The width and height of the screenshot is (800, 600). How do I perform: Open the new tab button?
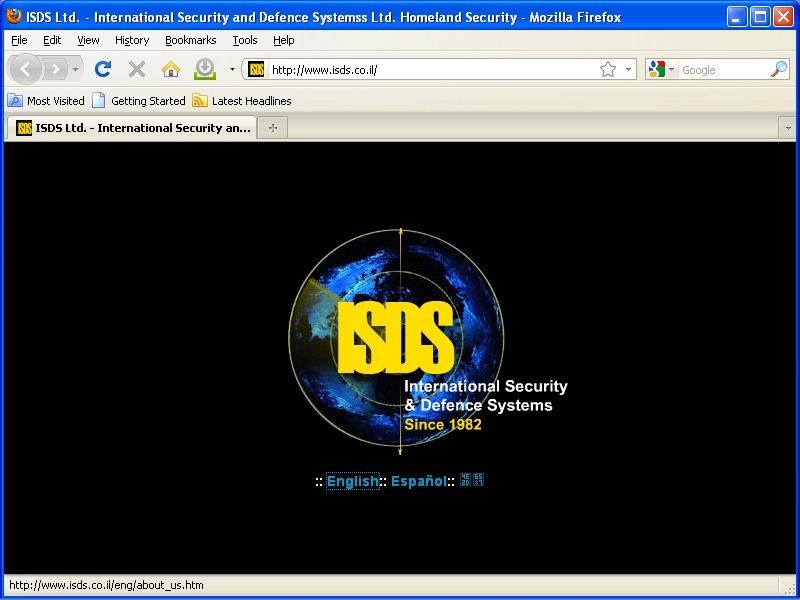click(272, 128)
